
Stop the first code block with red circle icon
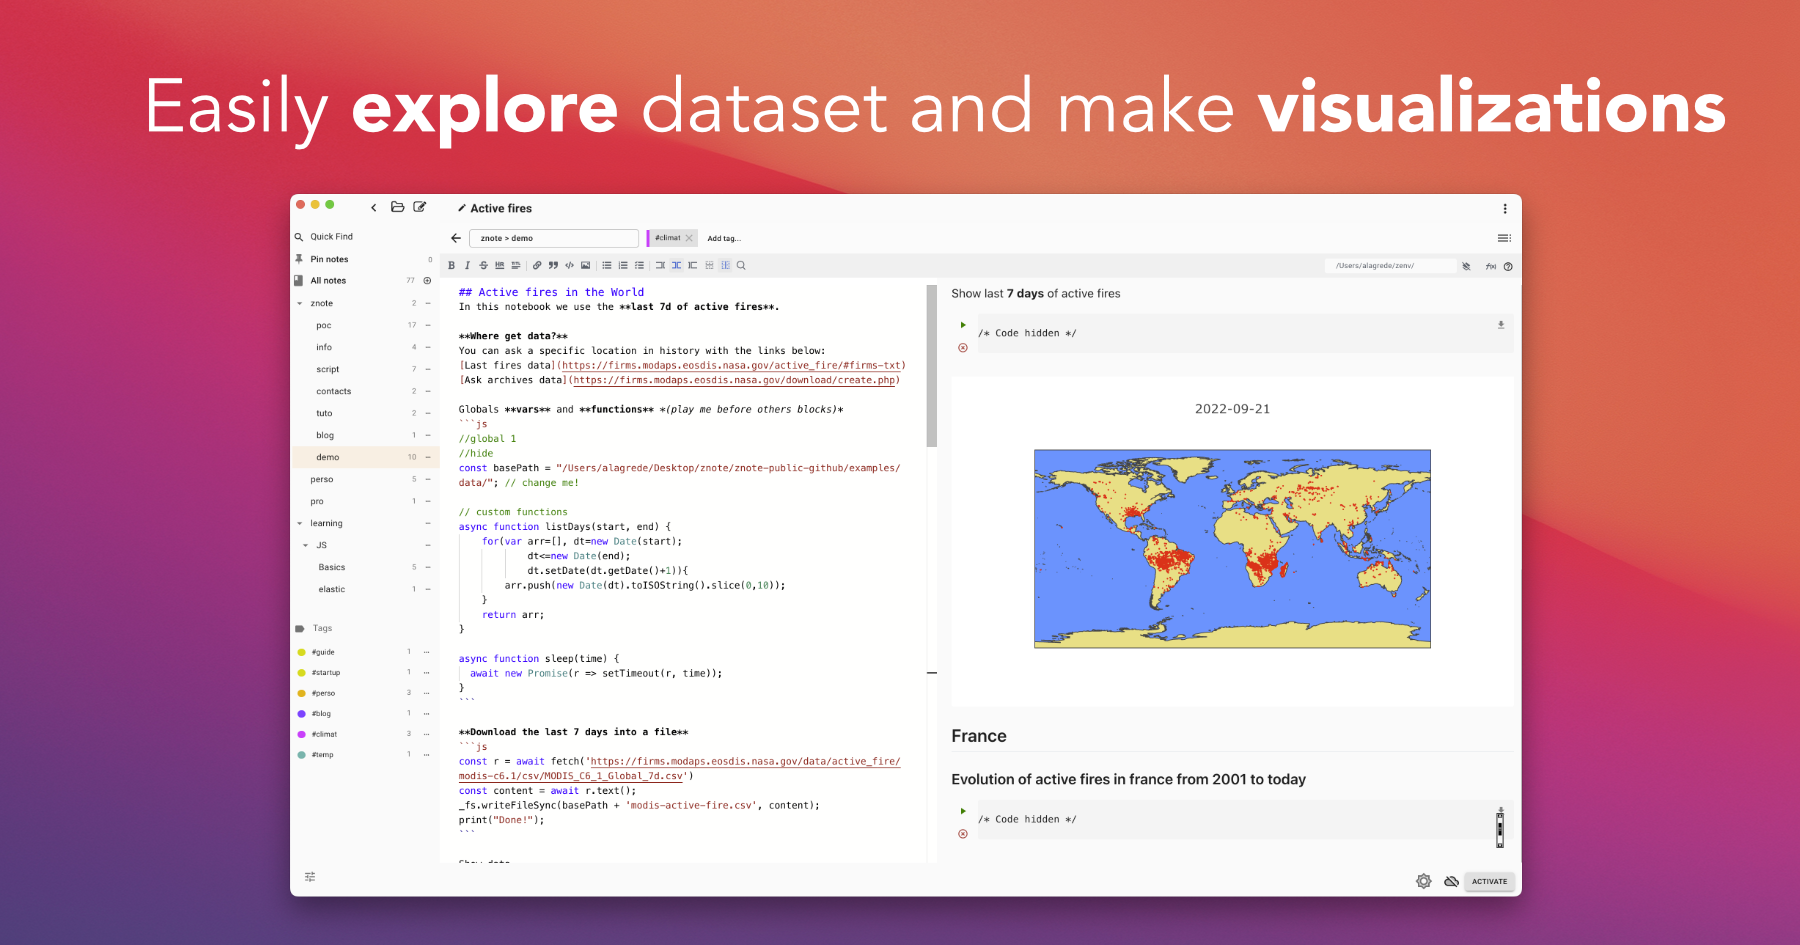pos(963,348)
